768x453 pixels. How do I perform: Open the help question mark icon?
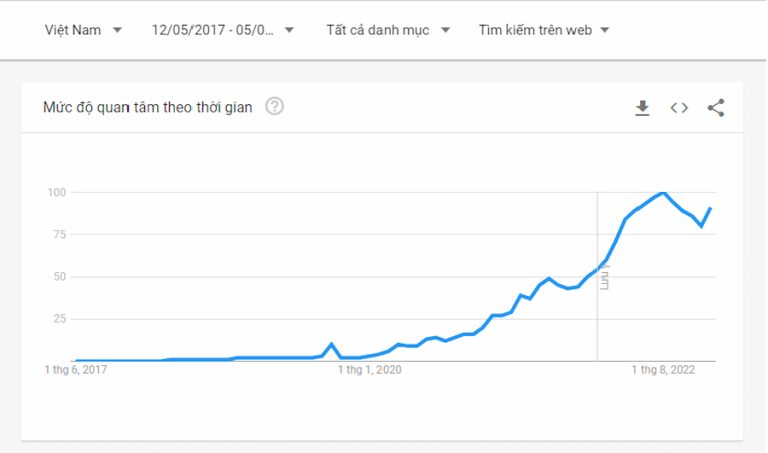[274, 106]
